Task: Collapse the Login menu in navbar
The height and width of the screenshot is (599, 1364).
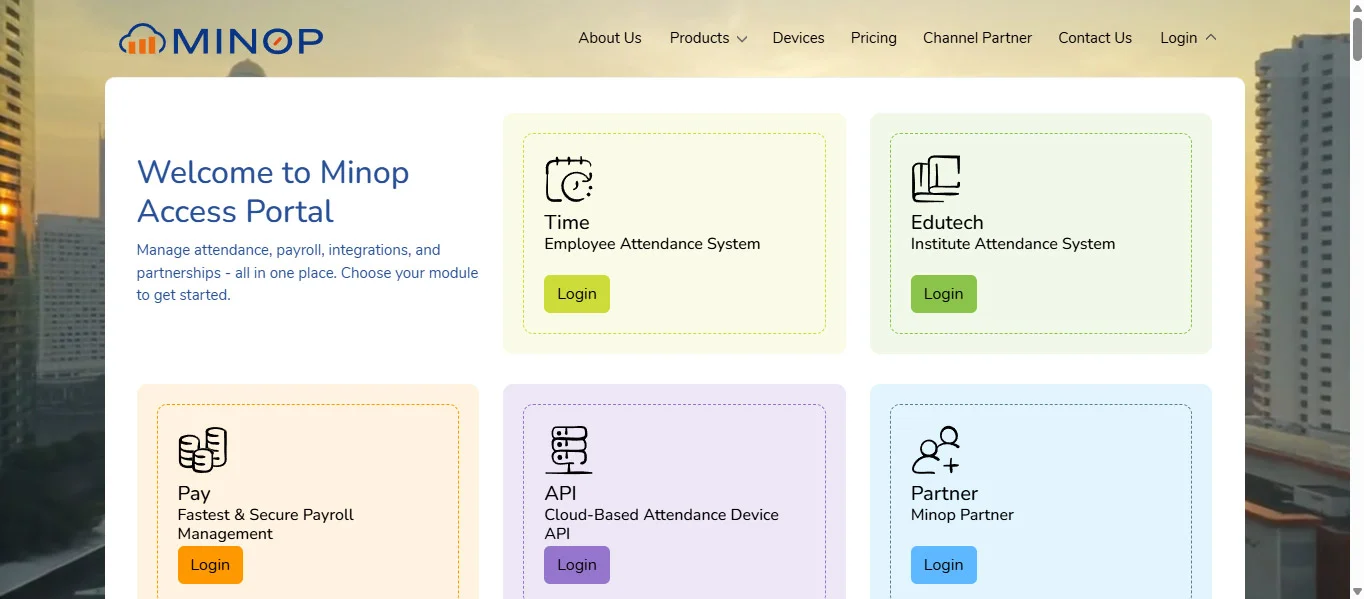Action: point(1188,38)
